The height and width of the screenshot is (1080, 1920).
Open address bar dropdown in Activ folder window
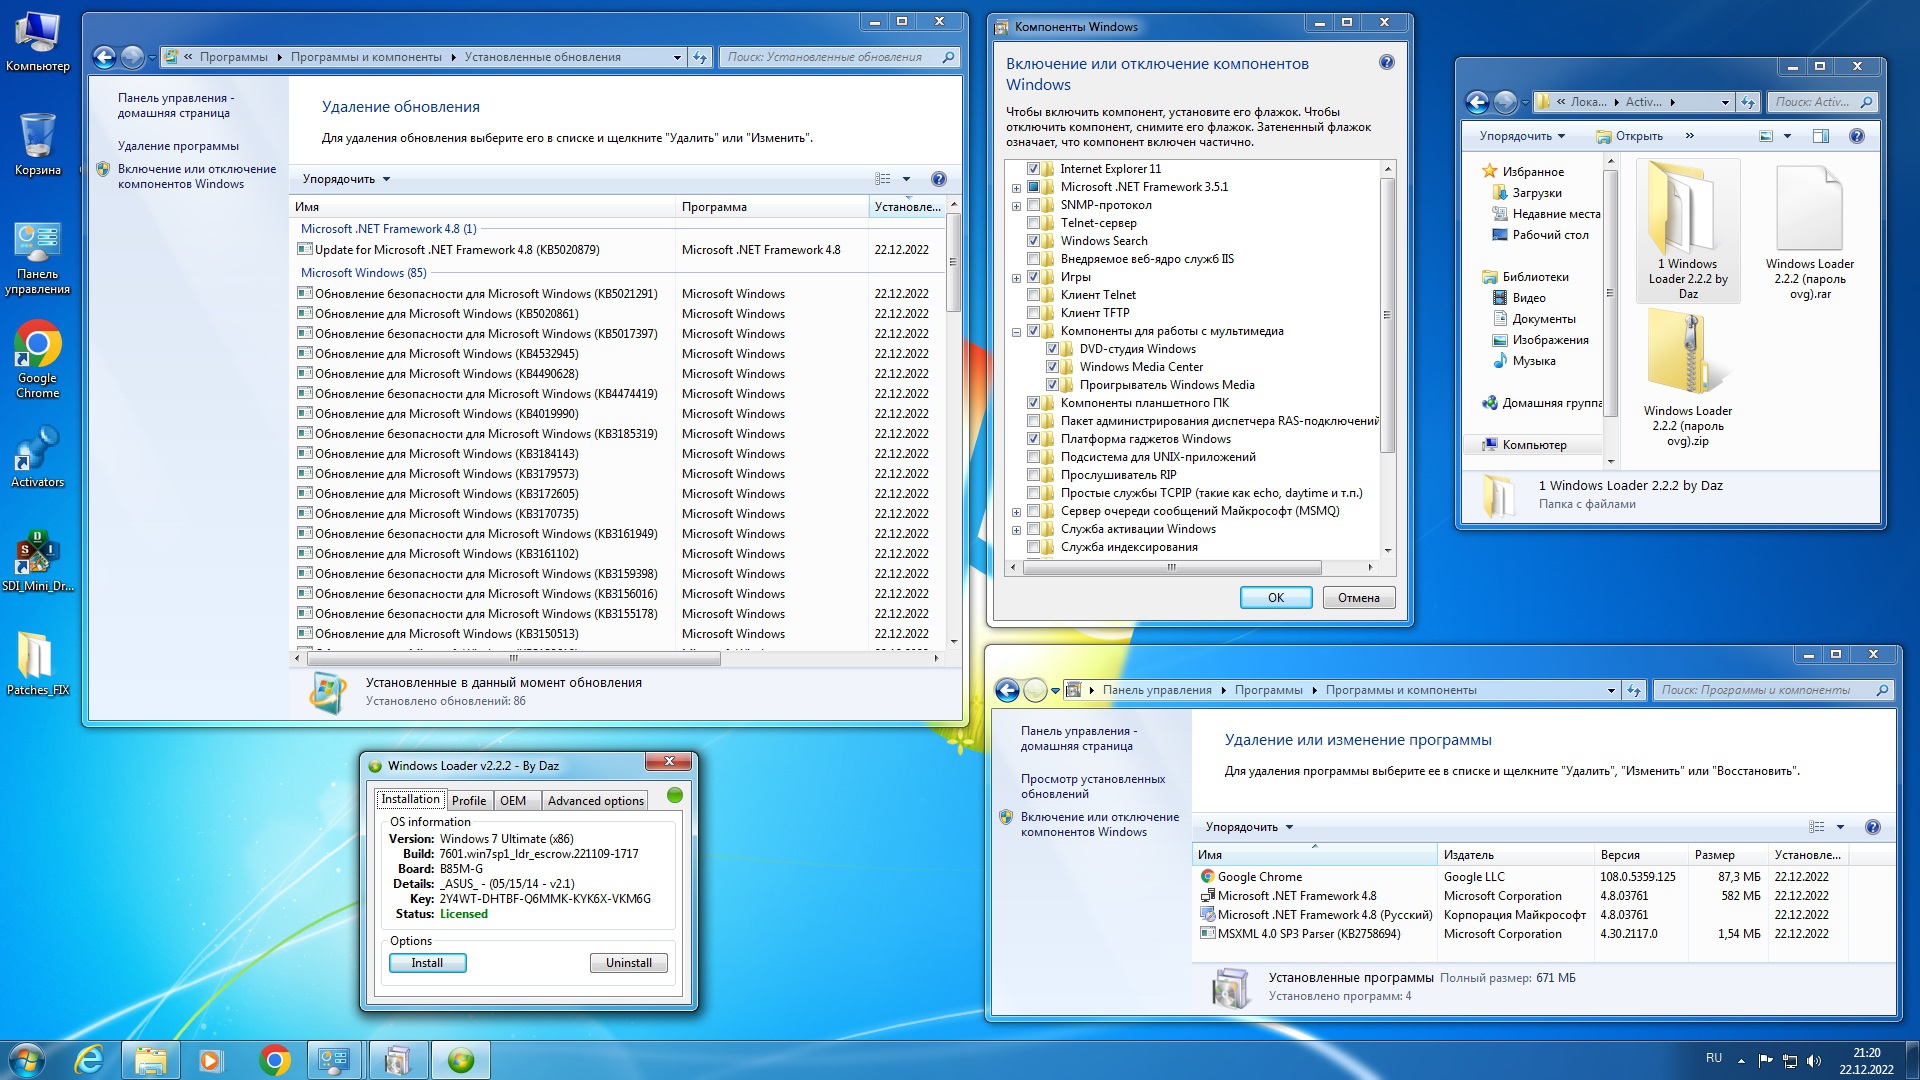click(1724, 102)
